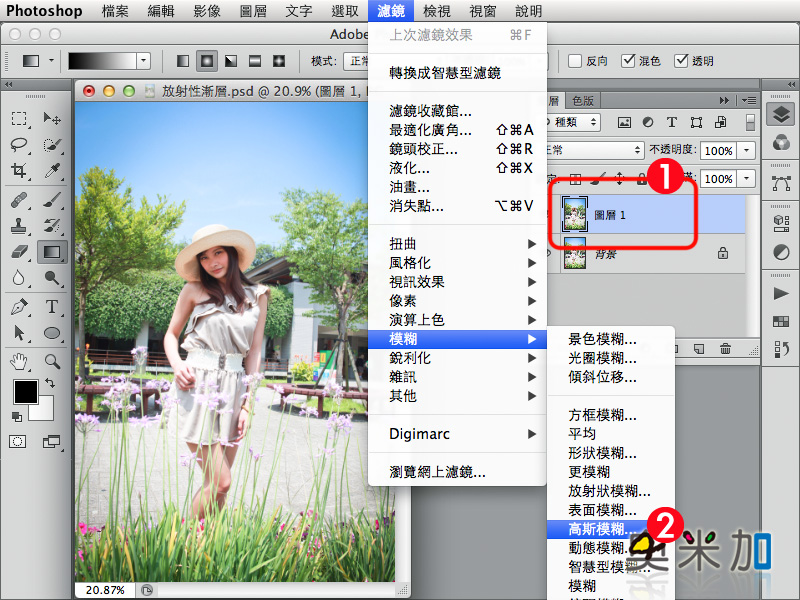This screenshot has width=800, height=600.
Task: Open the layer filter 種類 dropdown
Action: pos(571,122)
